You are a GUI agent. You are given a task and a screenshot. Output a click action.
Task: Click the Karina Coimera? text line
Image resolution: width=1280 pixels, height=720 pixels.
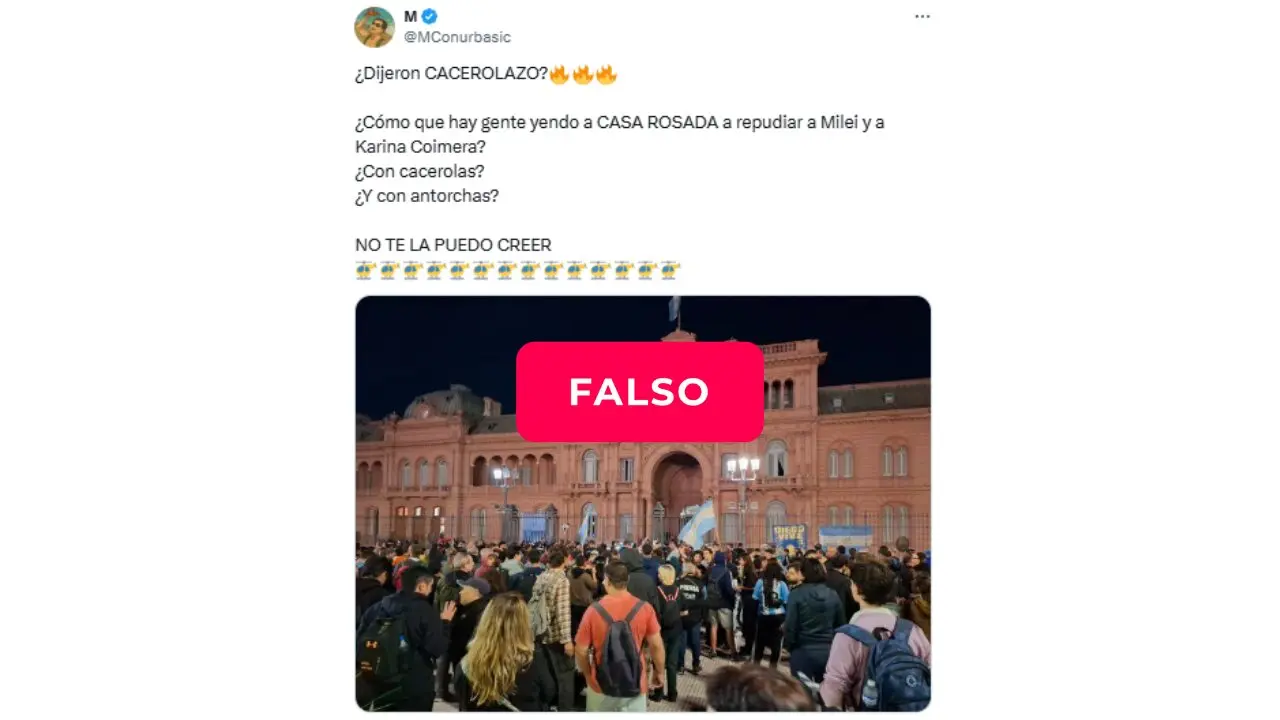[419, 147]
